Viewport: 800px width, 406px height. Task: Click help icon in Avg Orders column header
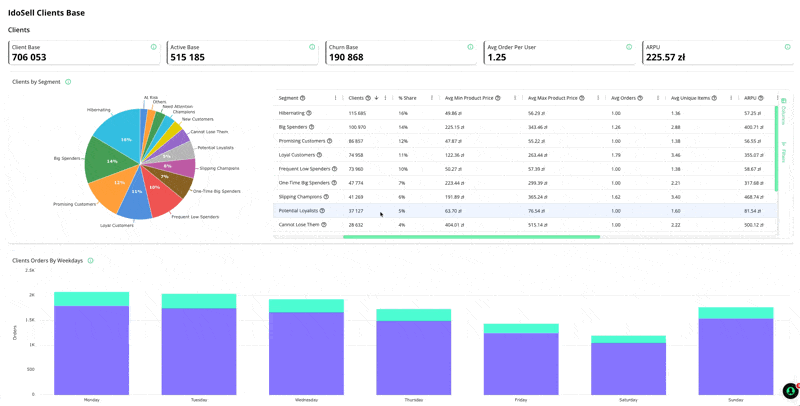[x=640, y=98]
